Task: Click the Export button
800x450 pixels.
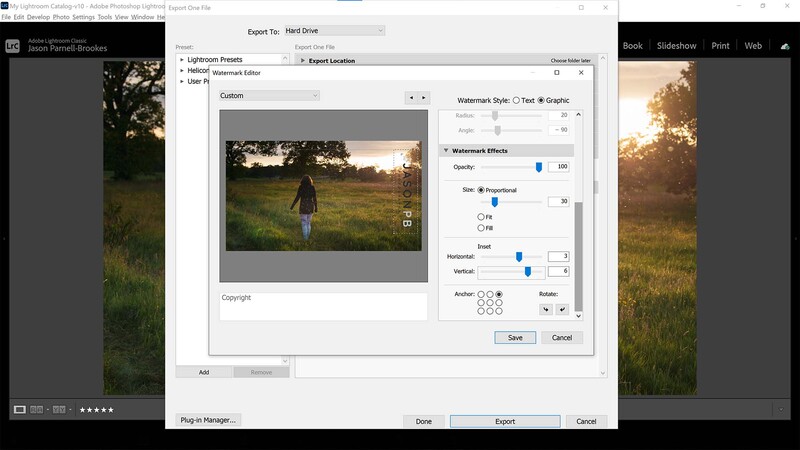Action: [x=505, y=421]
